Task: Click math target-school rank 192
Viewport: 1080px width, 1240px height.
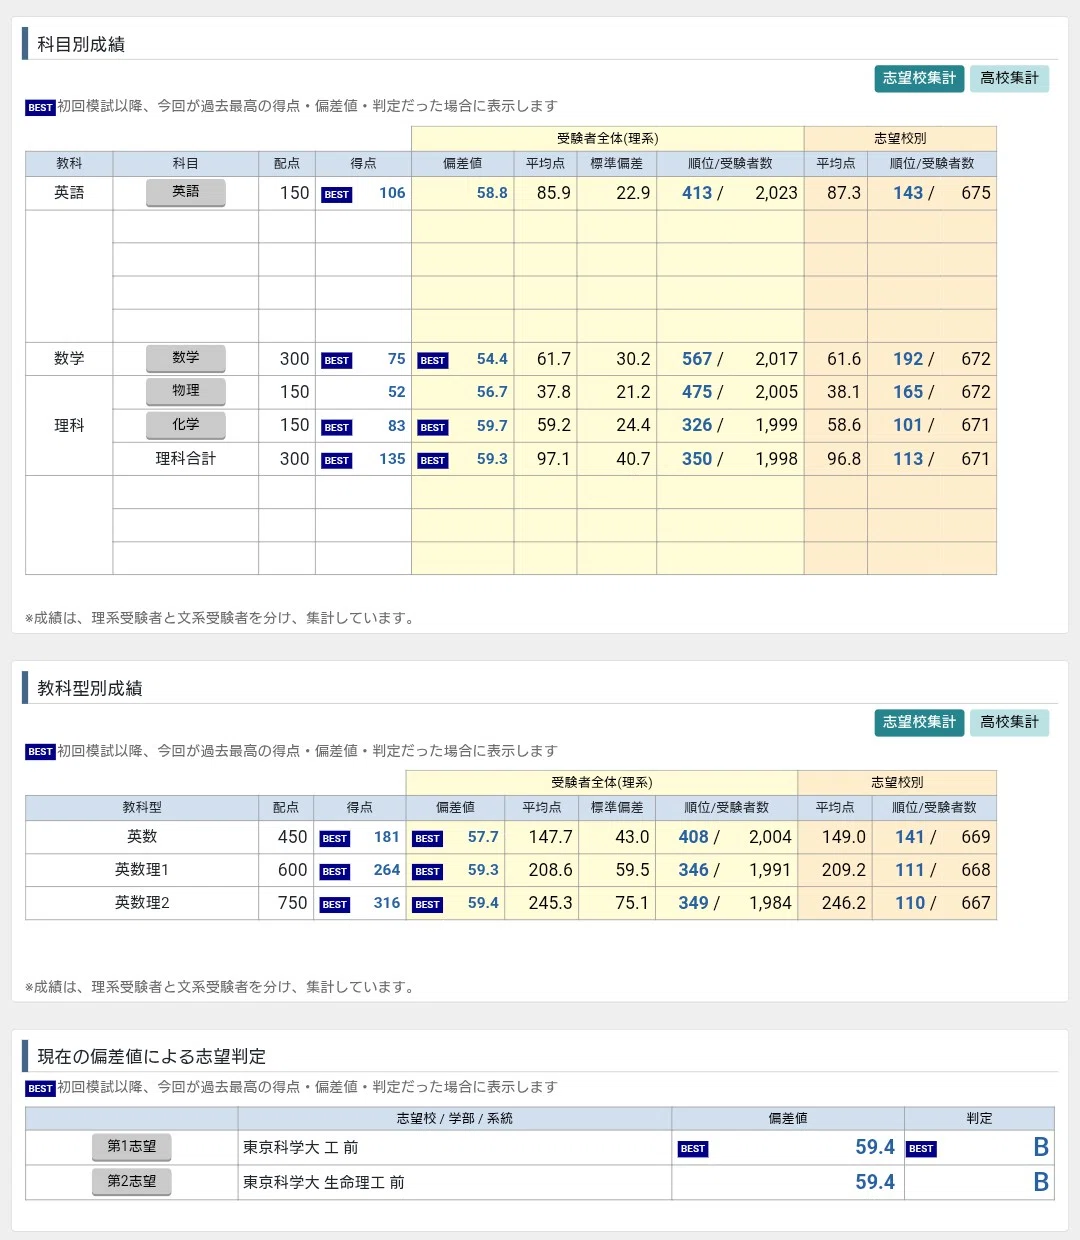Action: [x=908, y=359]
